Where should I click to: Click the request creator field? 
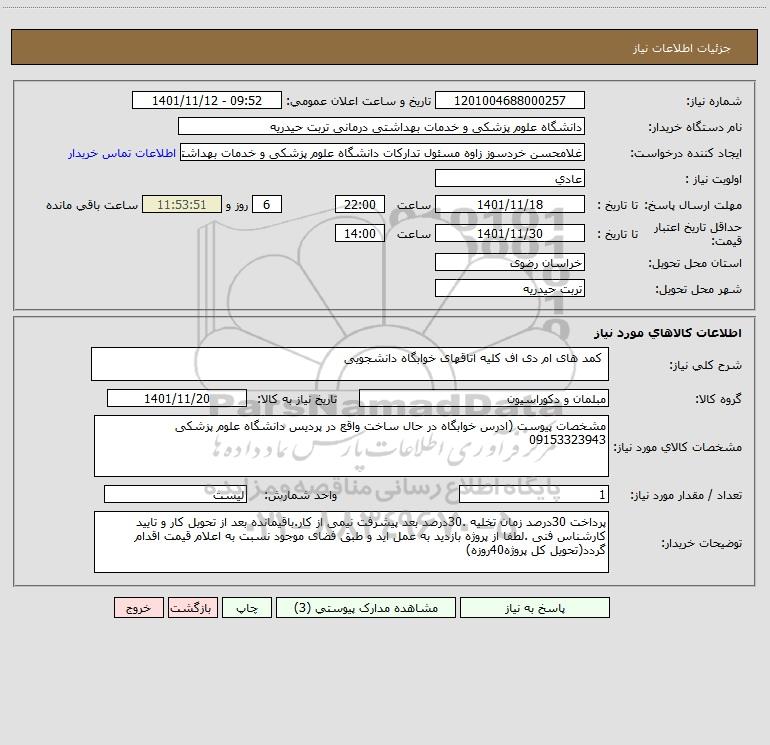coord(382,153)
